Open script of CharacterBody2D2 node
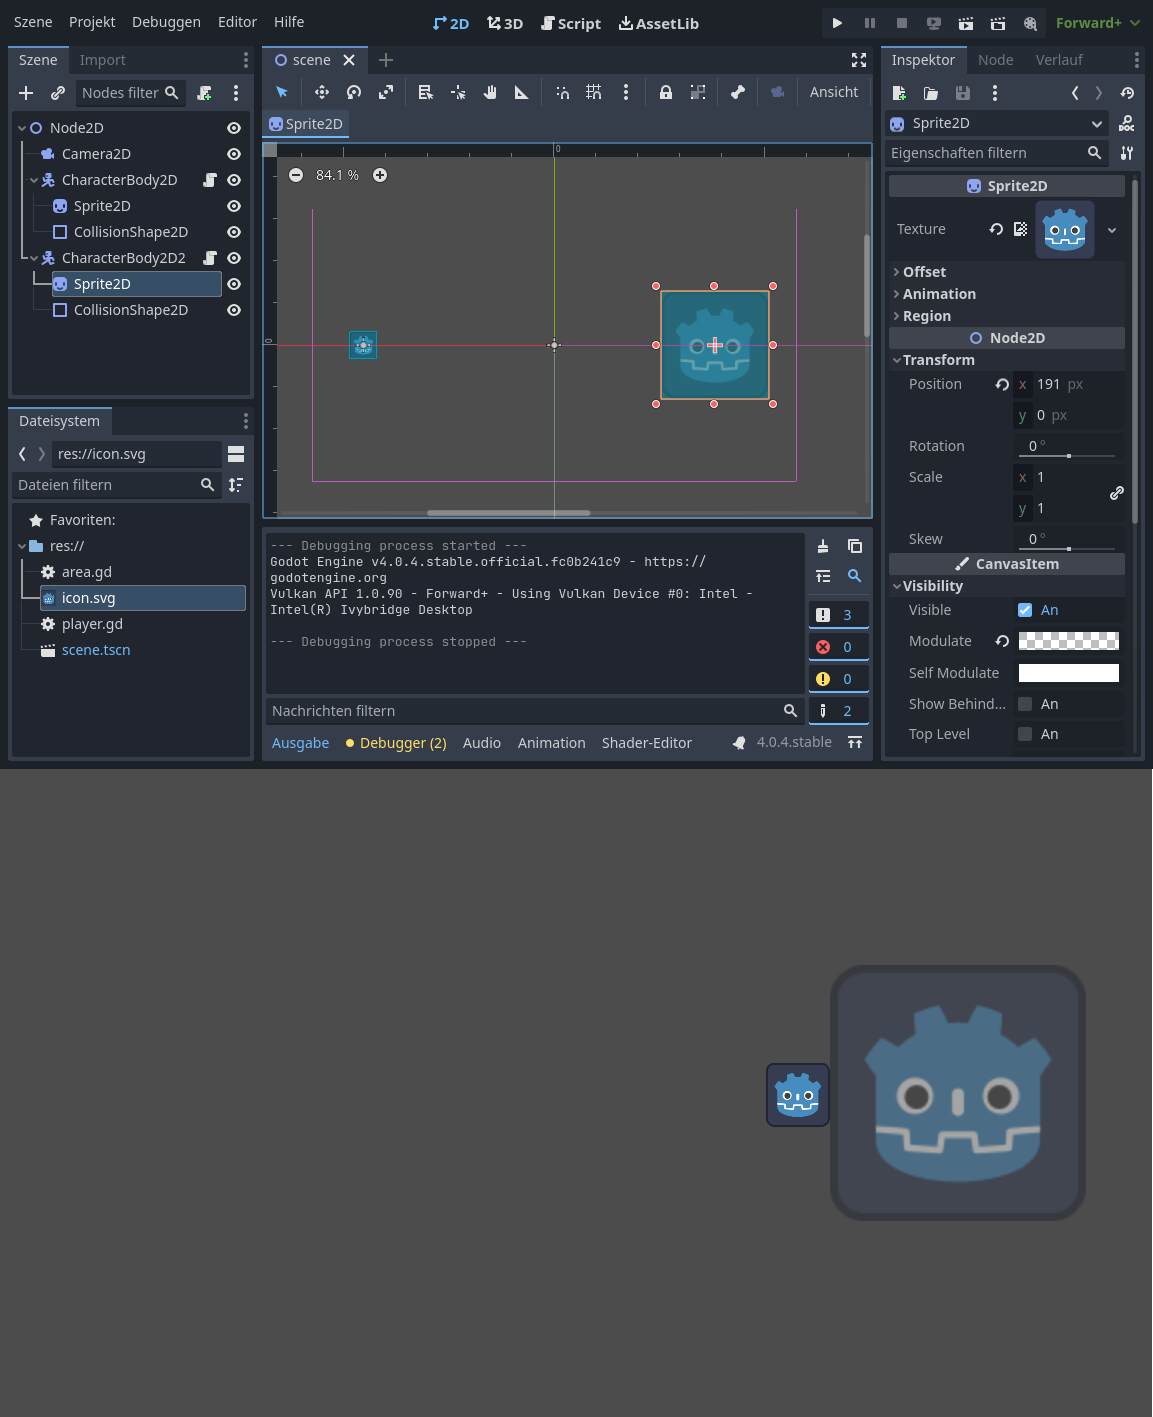The image size is (1153, 1417). [x=210, y=258]
